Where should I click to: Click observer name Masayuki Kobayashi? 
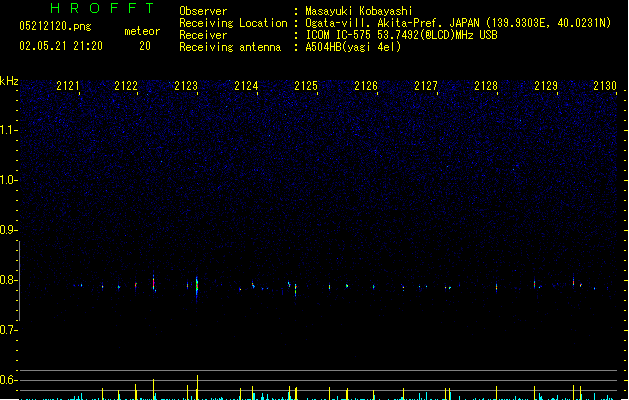pyautogui.click(x=359, y=11)
